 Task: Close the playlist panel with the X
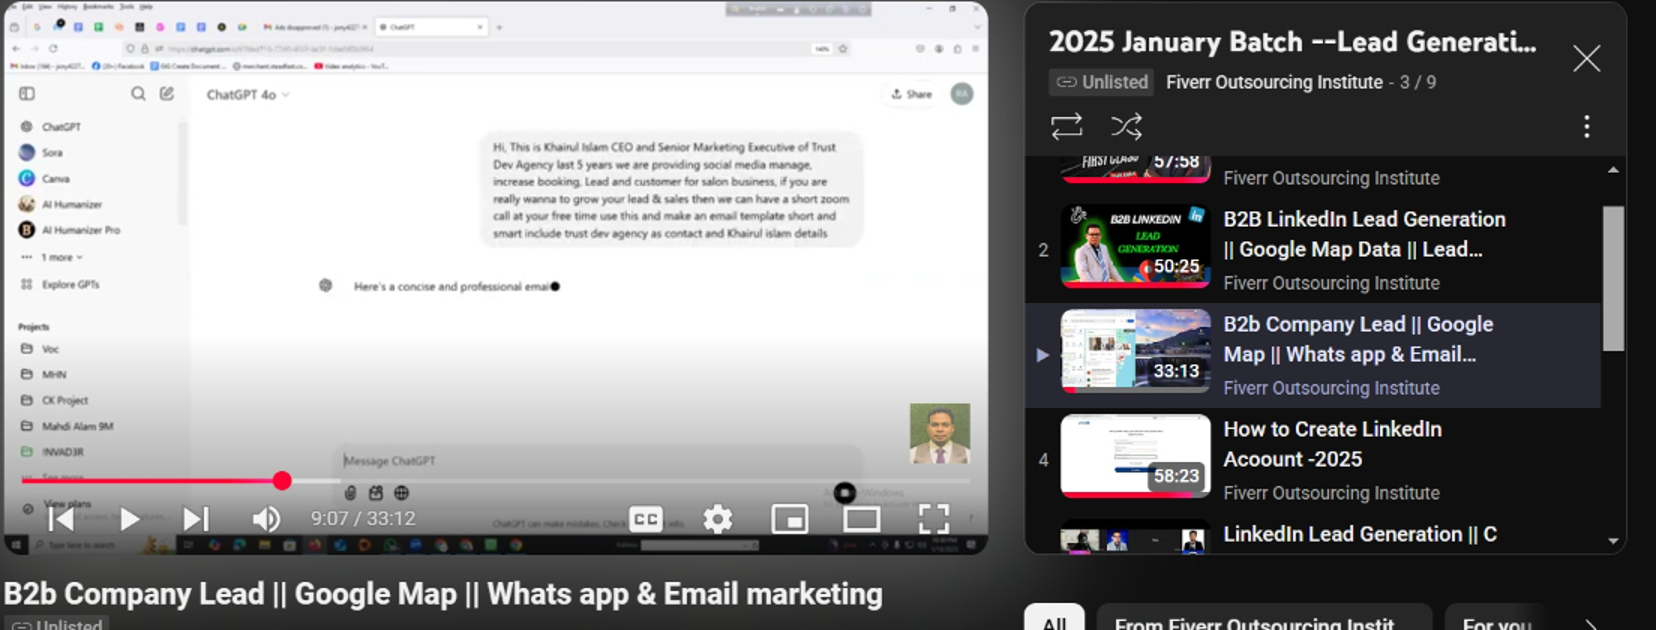(x=1587, y=59)
